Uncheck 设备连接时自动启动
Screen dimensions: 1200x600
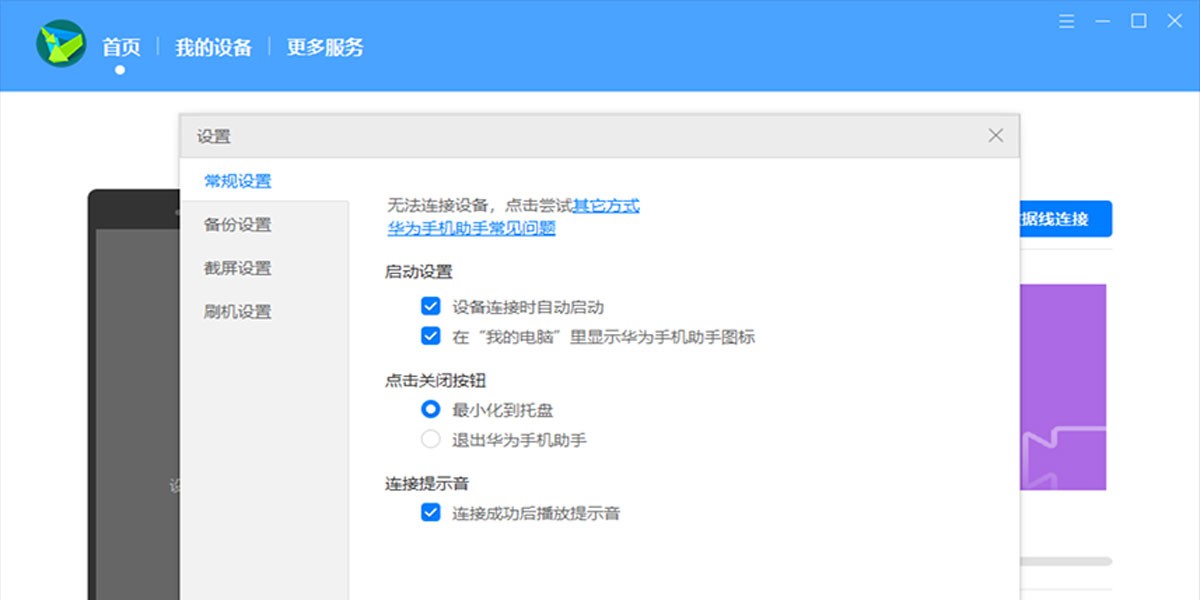431,307
